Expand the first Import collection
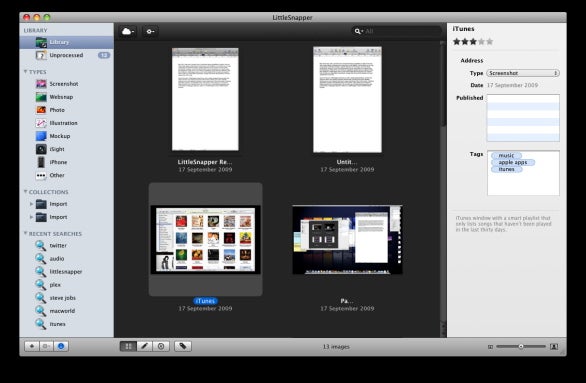 pos(31,204)
